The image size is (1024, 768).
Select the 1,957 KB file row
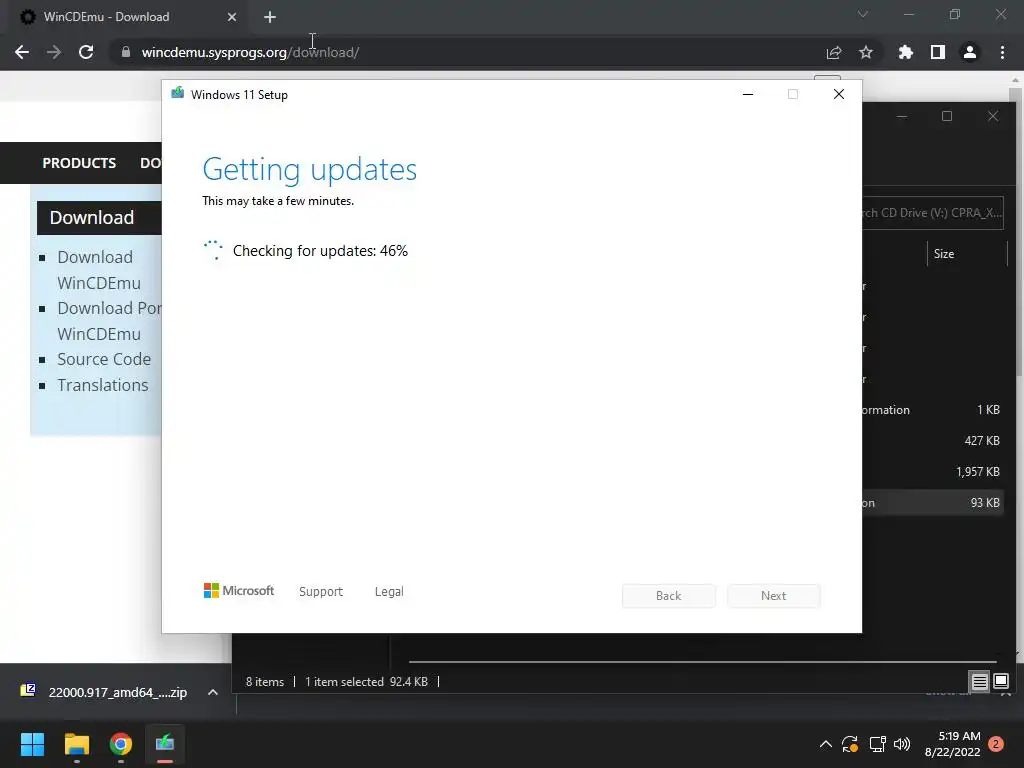931,472
